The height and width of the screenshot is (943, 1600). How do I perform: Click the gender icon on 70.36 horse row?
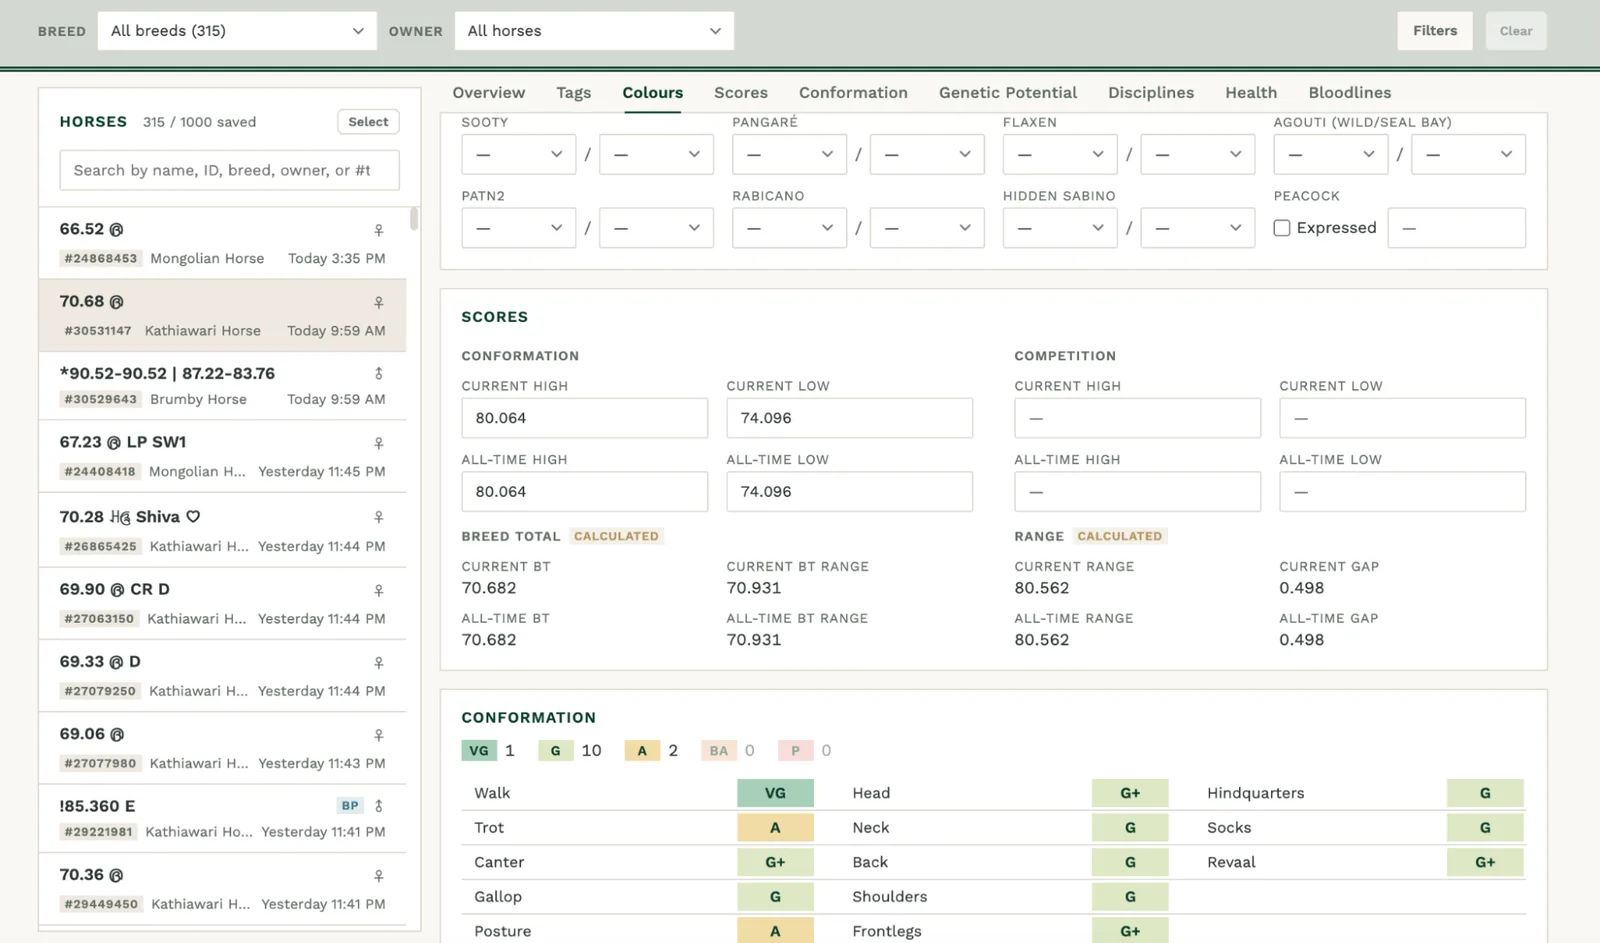click(x=379, y=876)
